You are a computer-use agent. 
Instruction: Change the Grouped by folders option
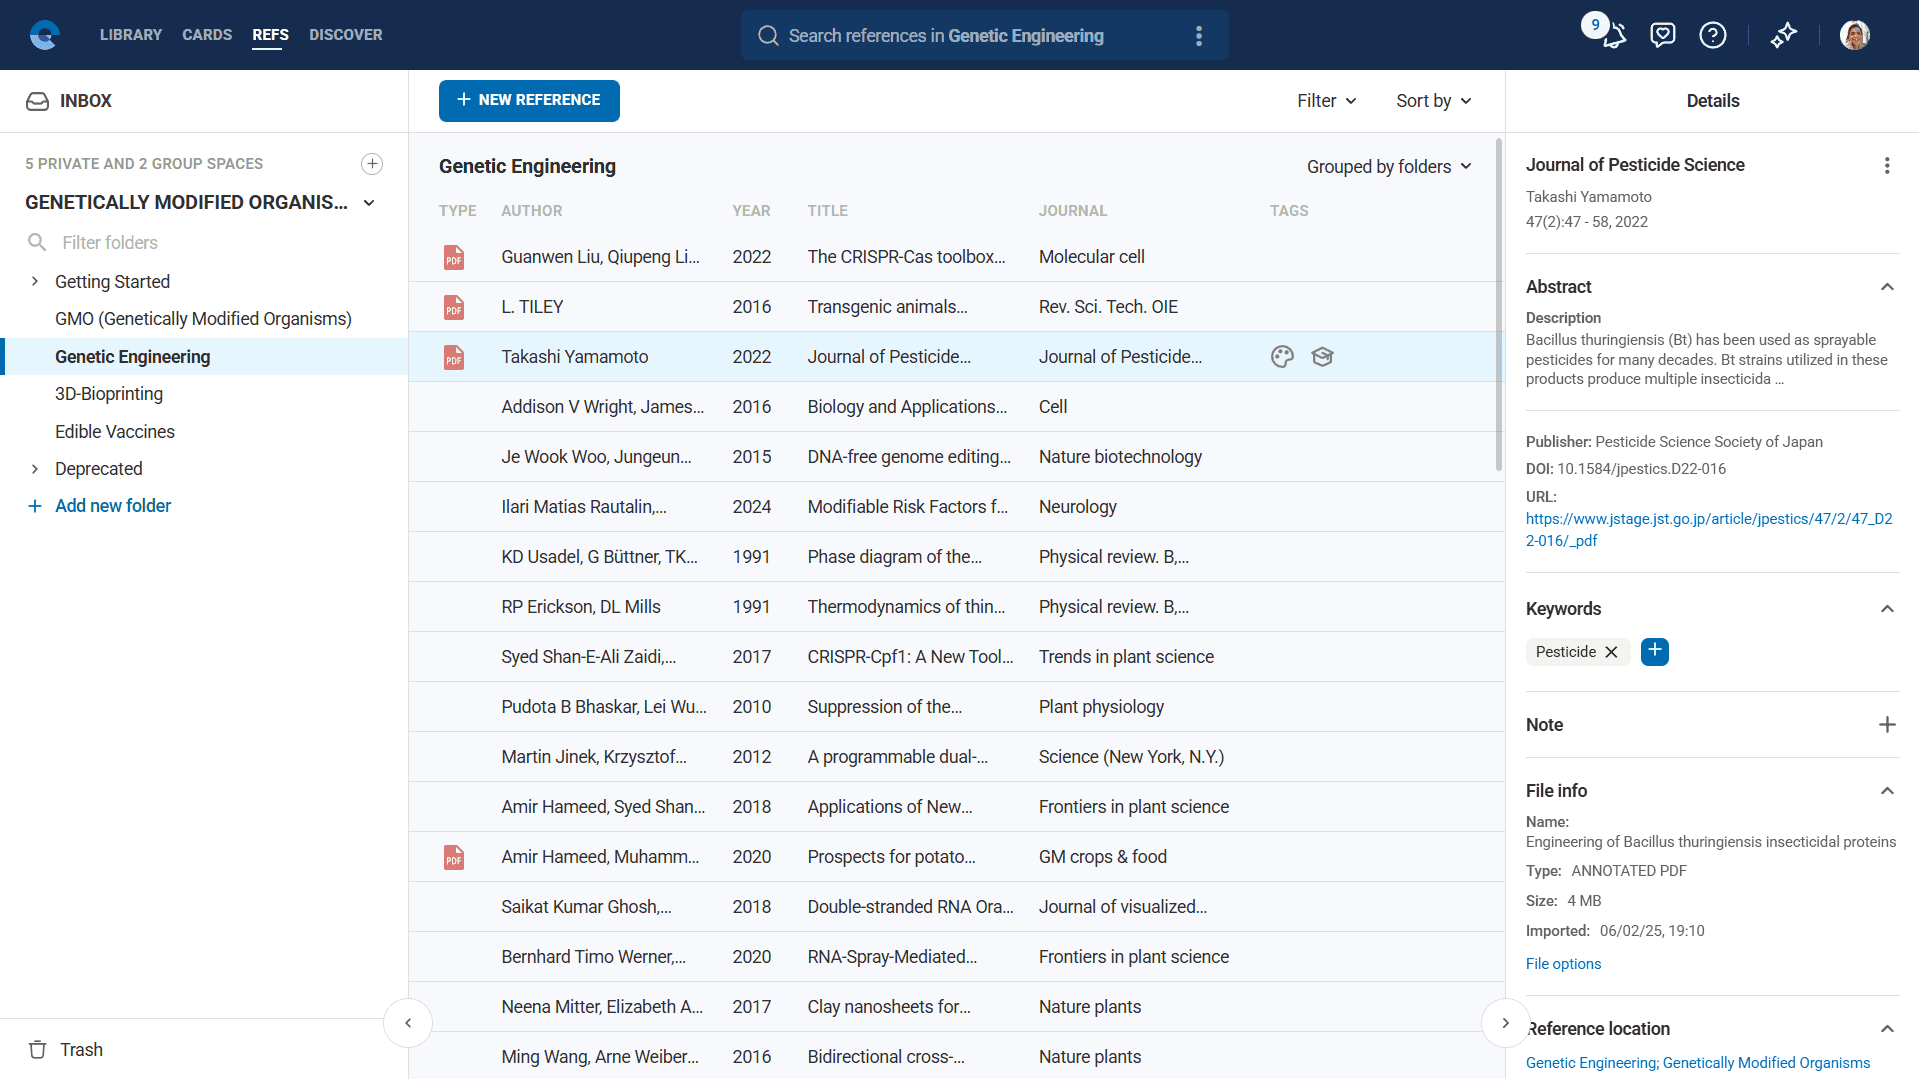1388,167
